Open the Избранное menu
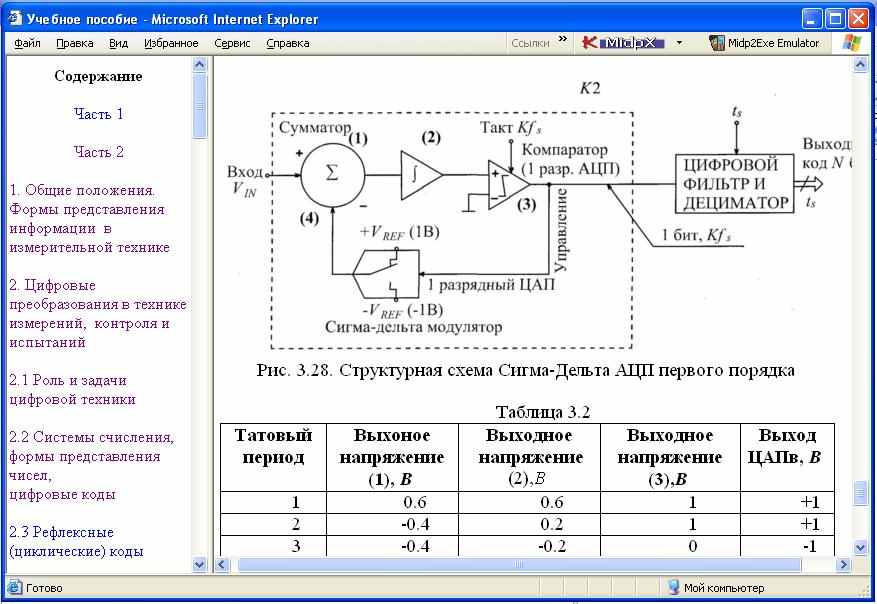Image resolution: width=877 pixels, height=604 pixels. (x=171, y=44)
